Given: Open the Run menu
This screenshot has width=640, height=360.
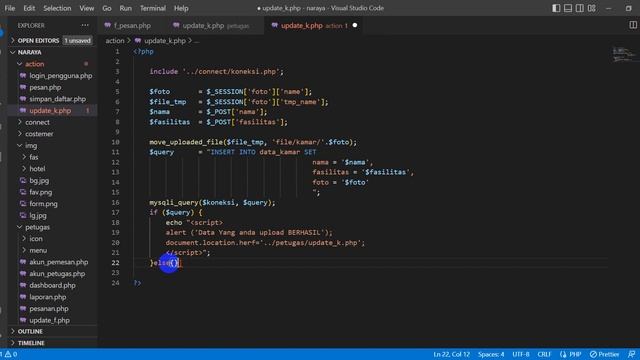Looking at the screenshot, I should coord(126,8).
